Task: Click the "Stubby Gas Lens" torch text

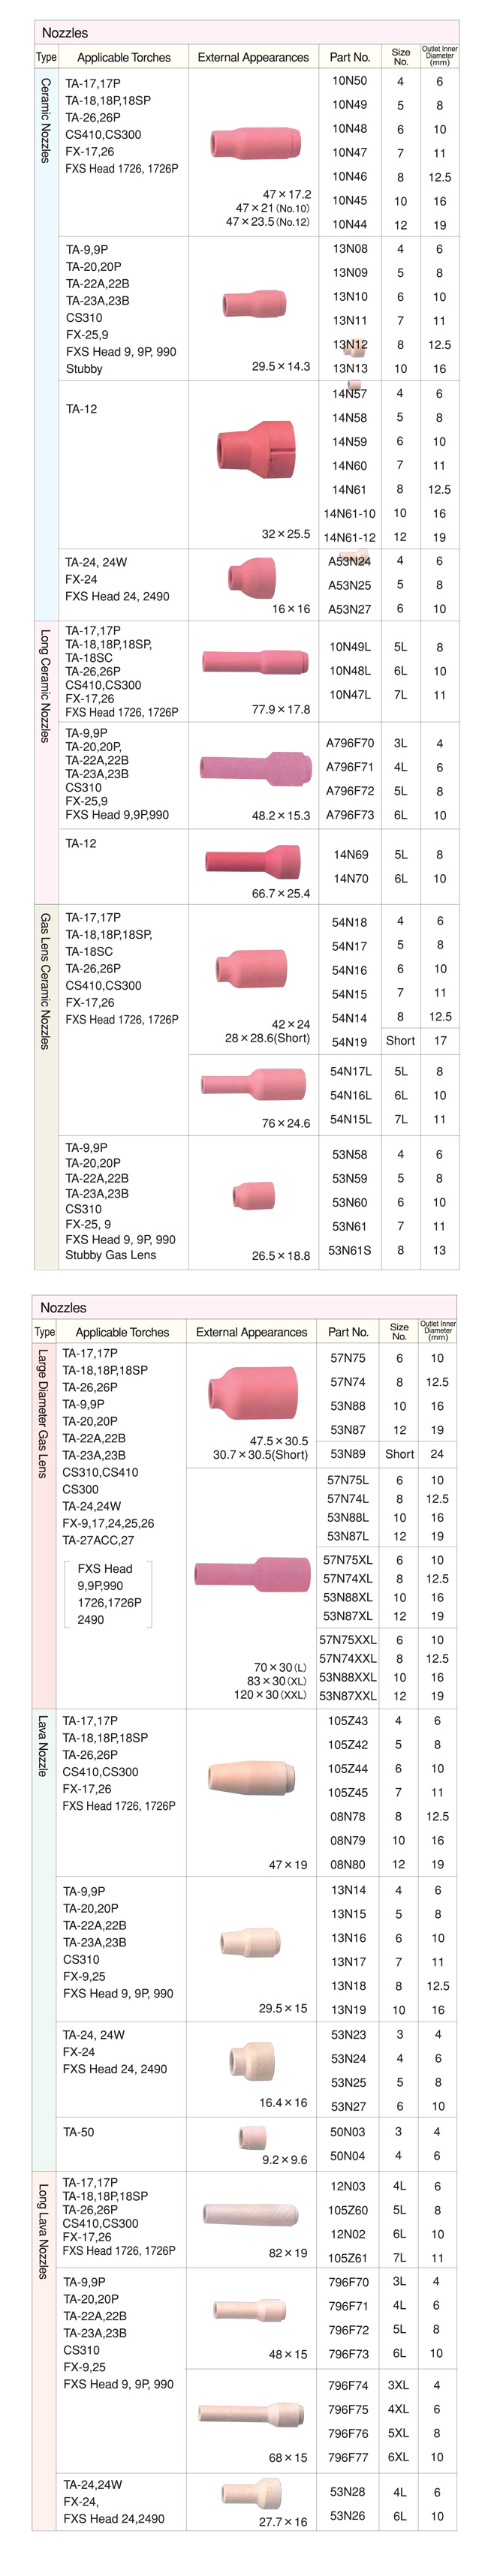Action: (110, 1255)
